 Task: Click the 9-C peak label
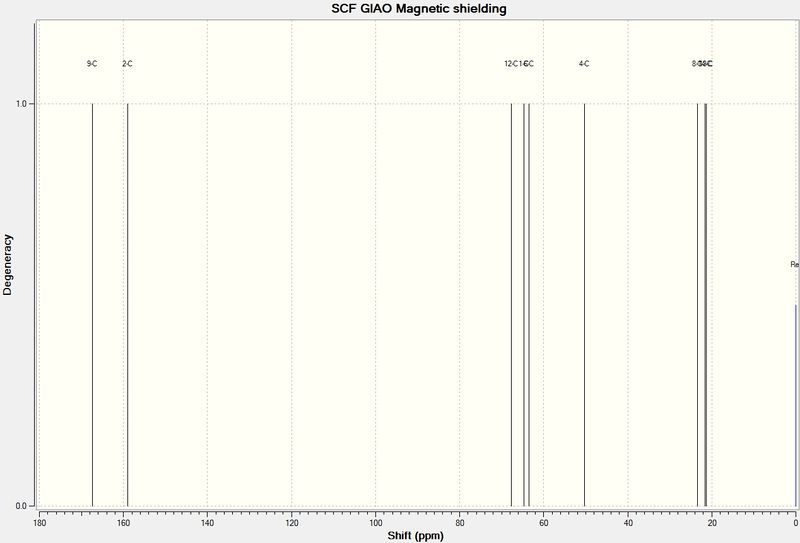92,64
